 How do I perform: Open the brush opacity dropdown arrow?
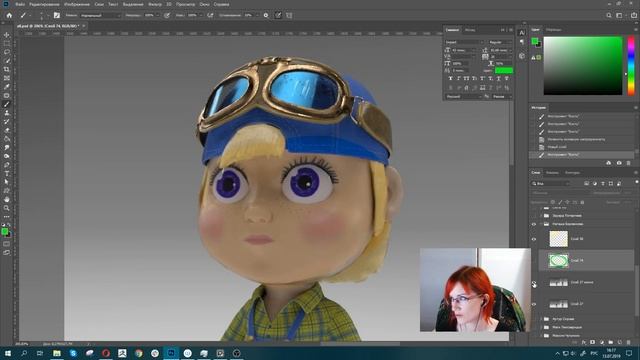pos(157,15)
